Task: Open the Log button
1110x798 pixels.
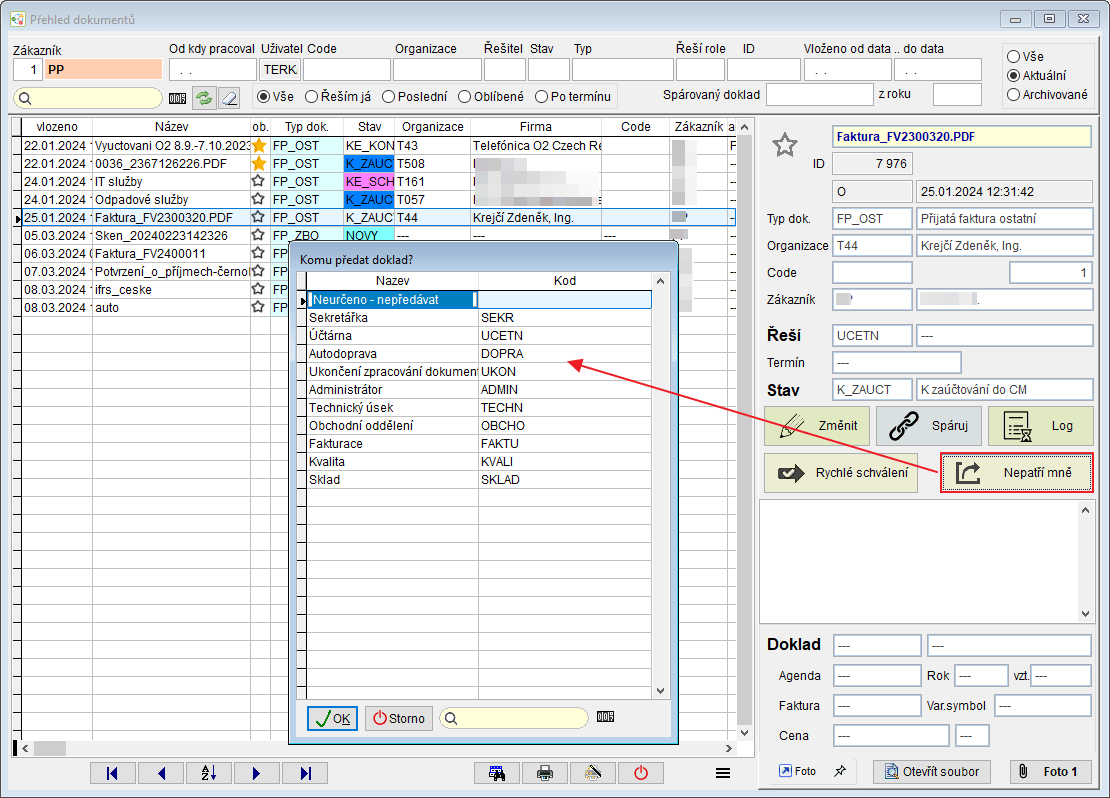Action: tap(1040, 426)
